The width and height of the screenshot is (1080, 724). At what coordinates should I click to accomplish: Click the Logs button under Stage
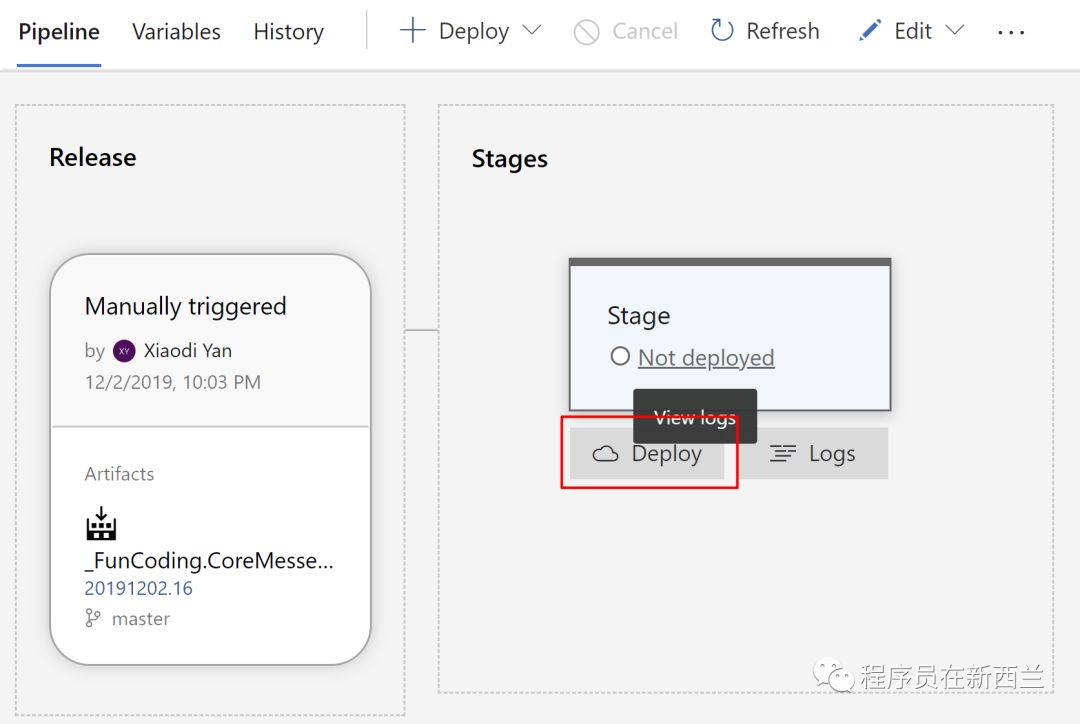[x=814, y=453]
